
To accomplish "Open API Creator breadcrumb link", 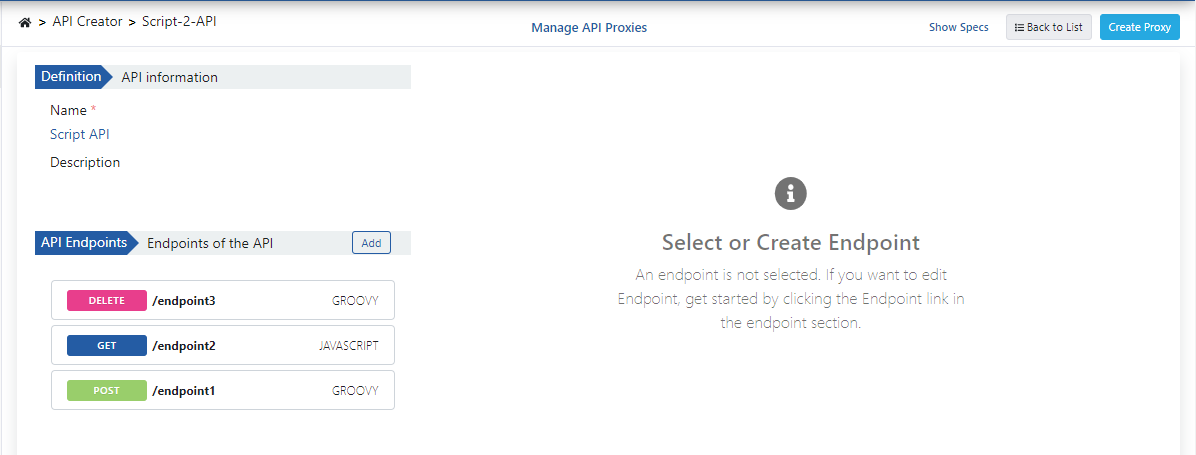I will coord(87,21).
